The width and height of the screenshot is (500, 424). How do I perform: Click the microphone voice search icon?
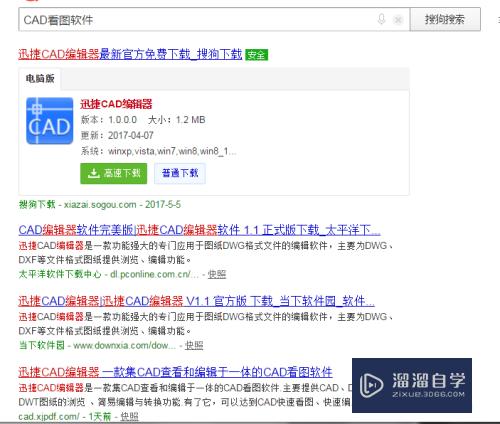pos(381,19)
